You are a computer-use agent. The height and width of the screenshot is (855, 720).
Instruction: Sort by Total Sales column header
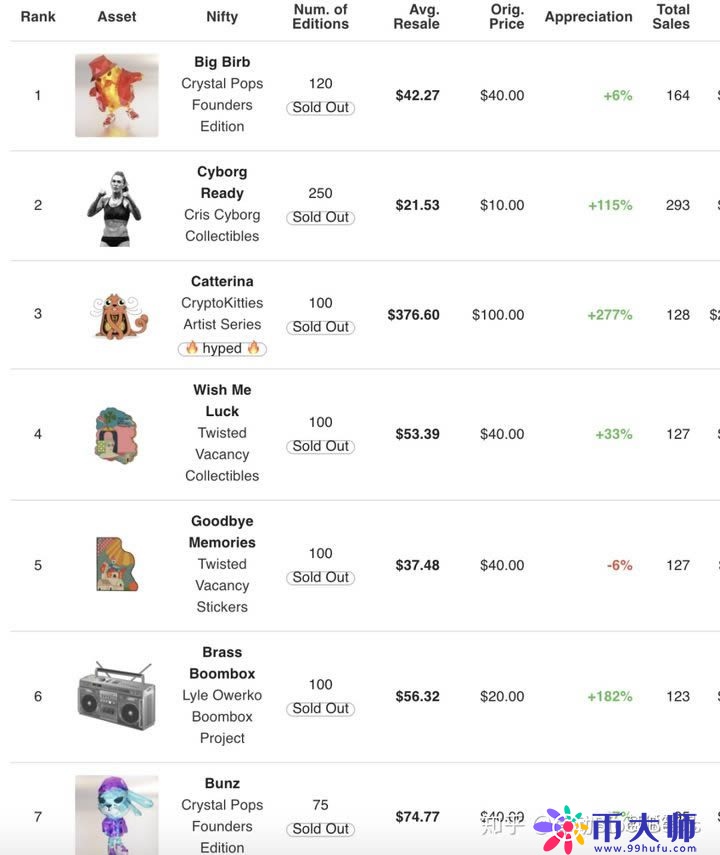pyautogui.click(x=672, y=17)
